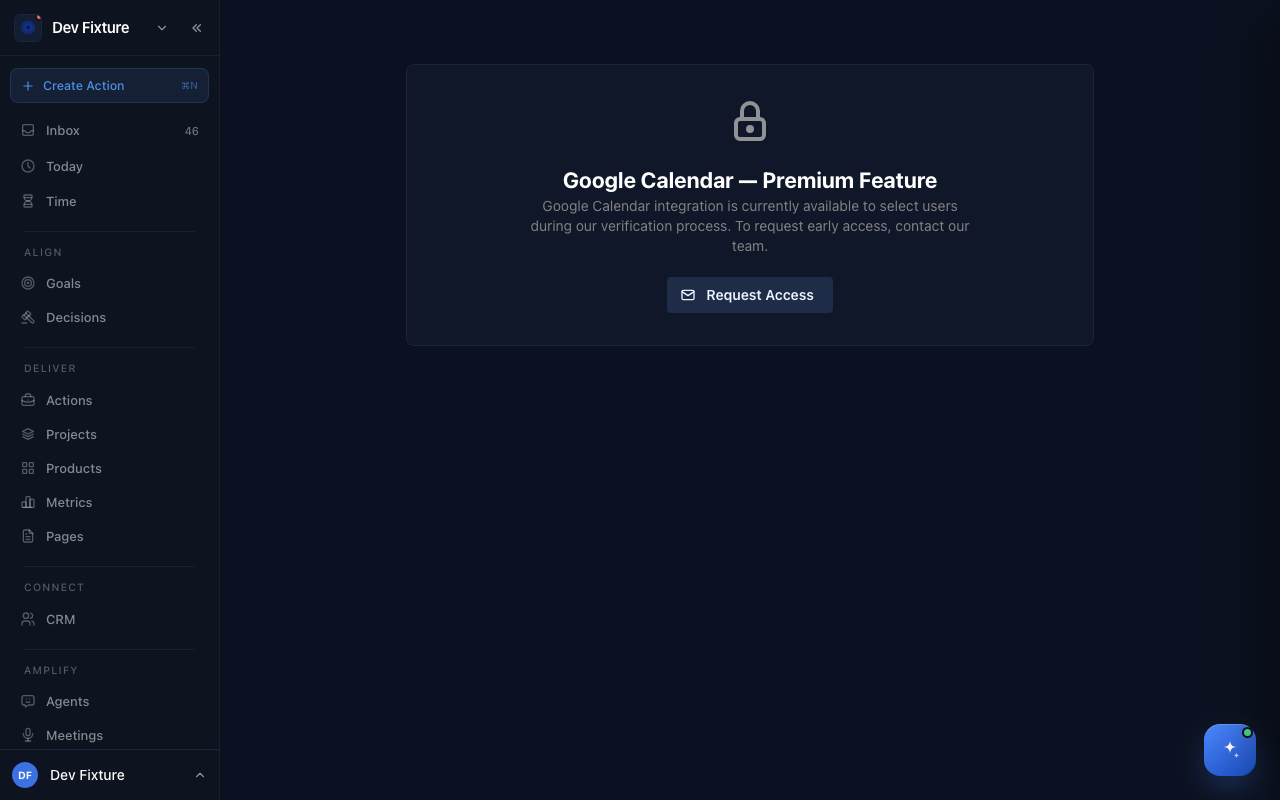Viewport: 1280px width, 800px height.
Task: Open the AI assistant sparkle button
Action: pyautogui.click(x=1230, y=750)
